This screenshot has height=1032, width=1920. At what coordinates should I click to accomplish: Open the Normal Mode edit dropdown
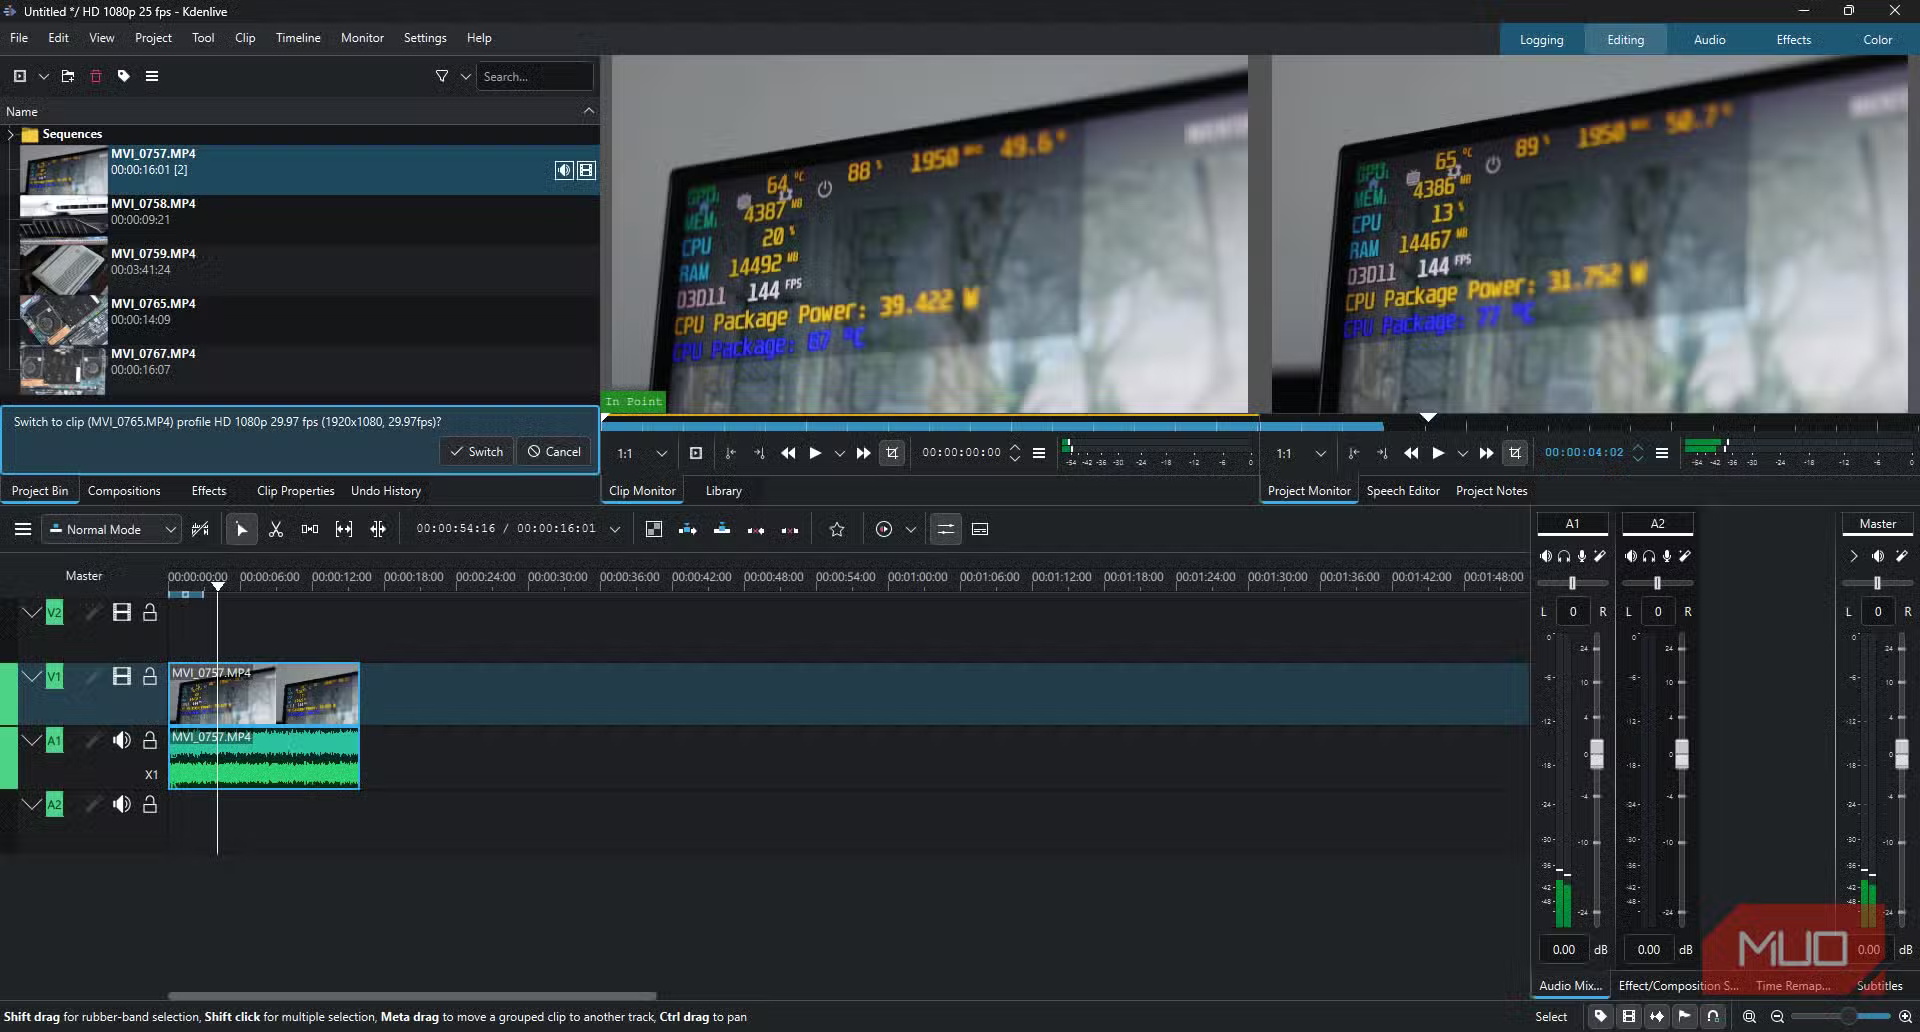[x=112, y=529]
